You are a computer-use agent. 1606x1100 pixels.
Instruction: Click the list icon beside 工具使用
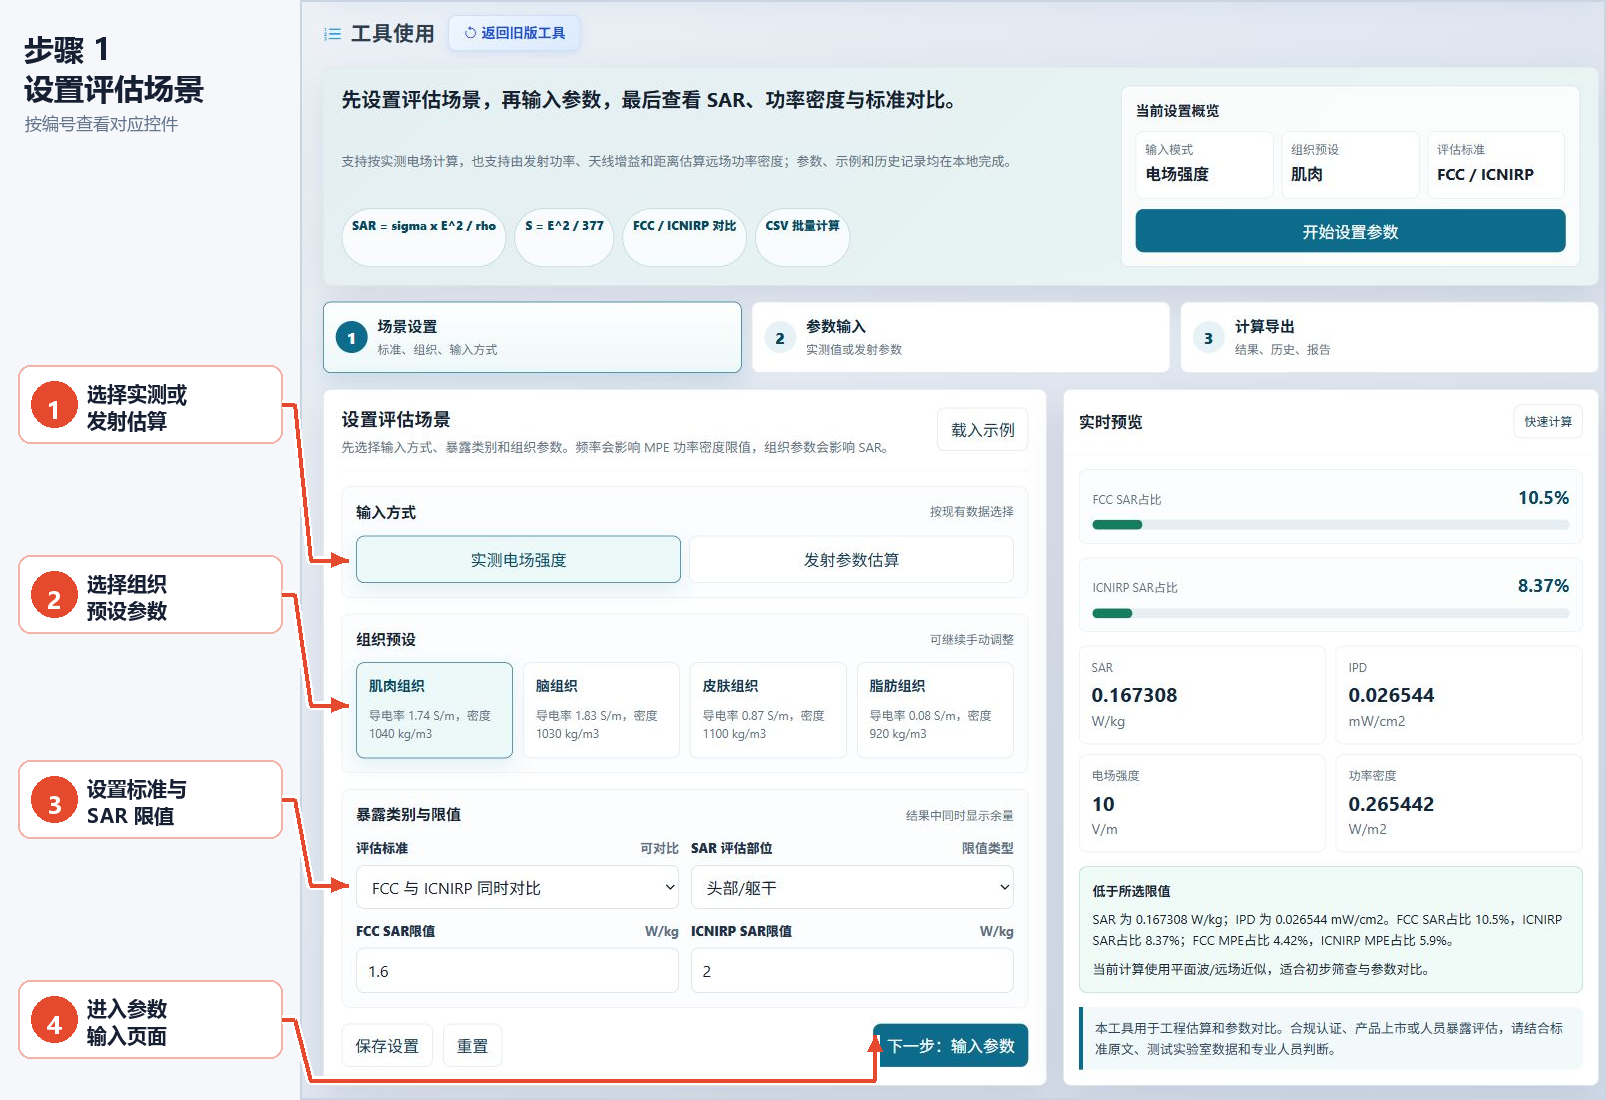(x=332, y=34)
